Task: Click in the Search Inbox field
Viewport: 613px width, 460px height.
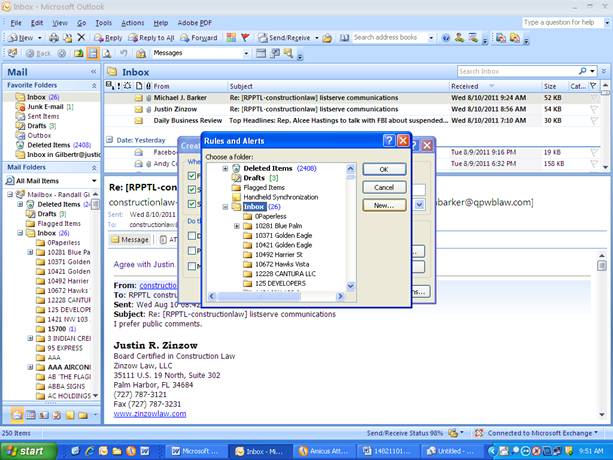Action: 517,71
